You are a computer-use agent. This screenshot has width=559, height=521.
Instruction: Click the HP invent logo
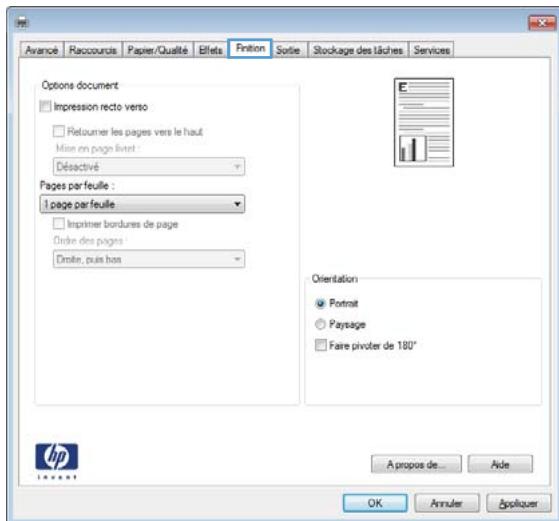pos(56,461)
